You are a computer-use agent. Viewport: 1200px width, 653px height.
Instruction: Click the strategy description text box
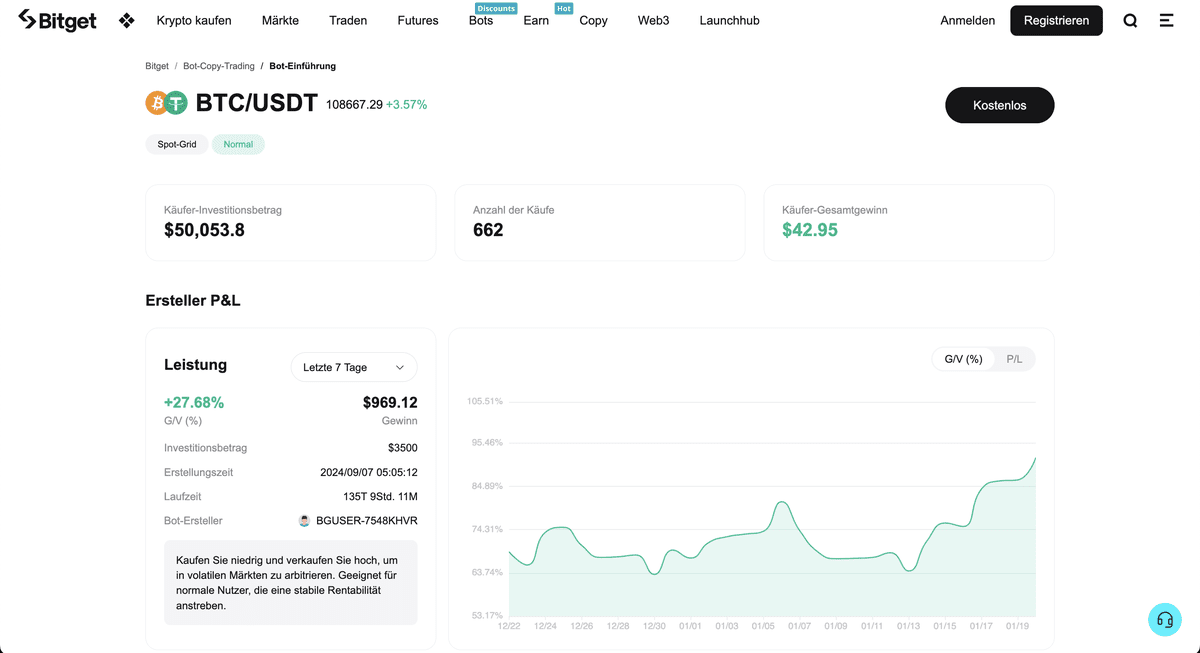tap(291, 583)
